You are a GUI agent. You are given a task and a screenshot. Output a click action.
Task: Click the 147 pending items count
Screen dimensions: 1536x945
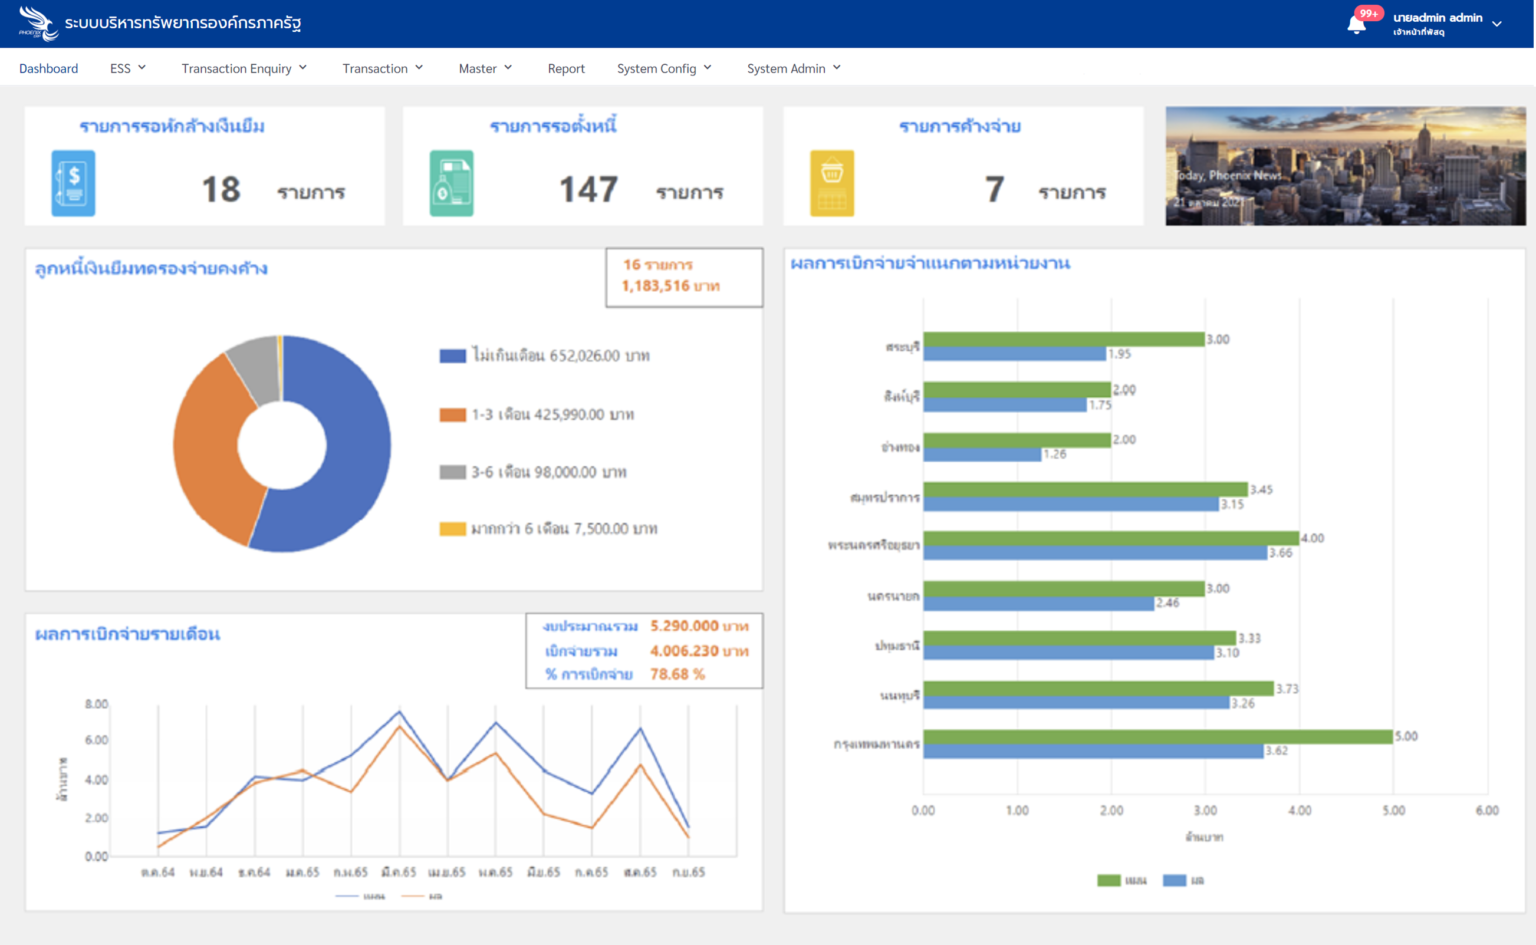[588, 190]
